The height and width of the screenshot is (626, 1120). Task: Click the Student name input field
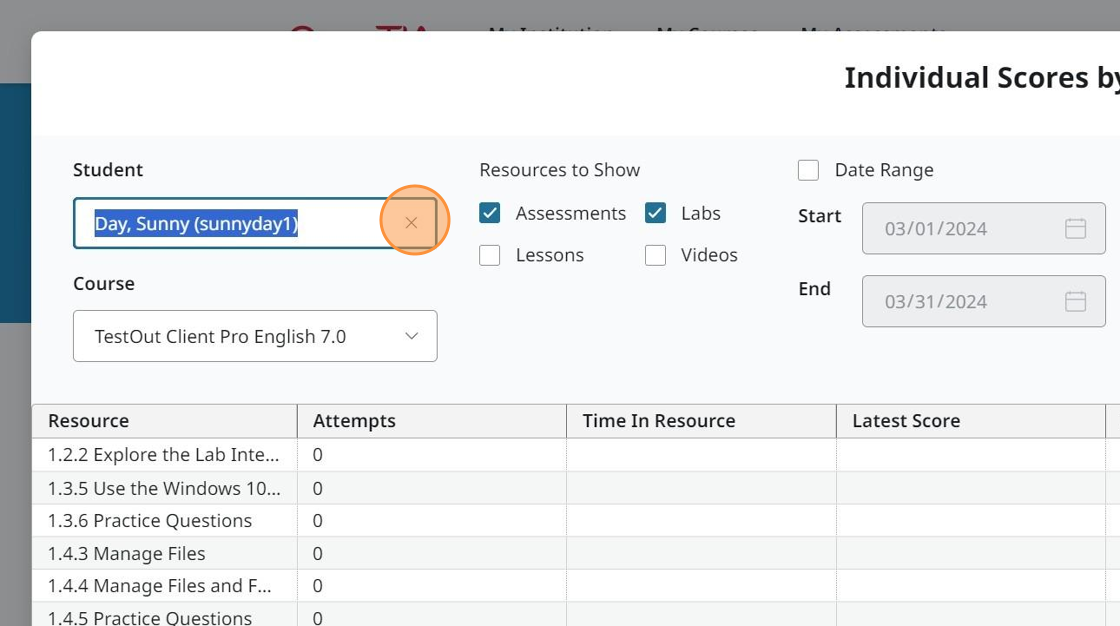pos(230,223)
